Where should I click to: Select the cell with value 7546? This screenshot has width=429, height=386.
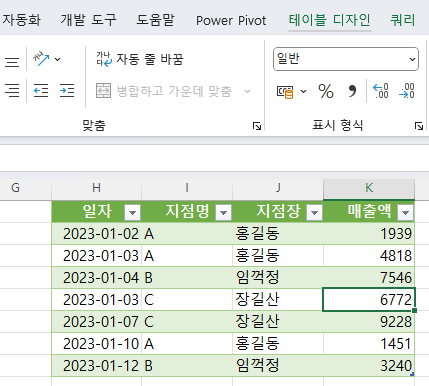(369, 278)
